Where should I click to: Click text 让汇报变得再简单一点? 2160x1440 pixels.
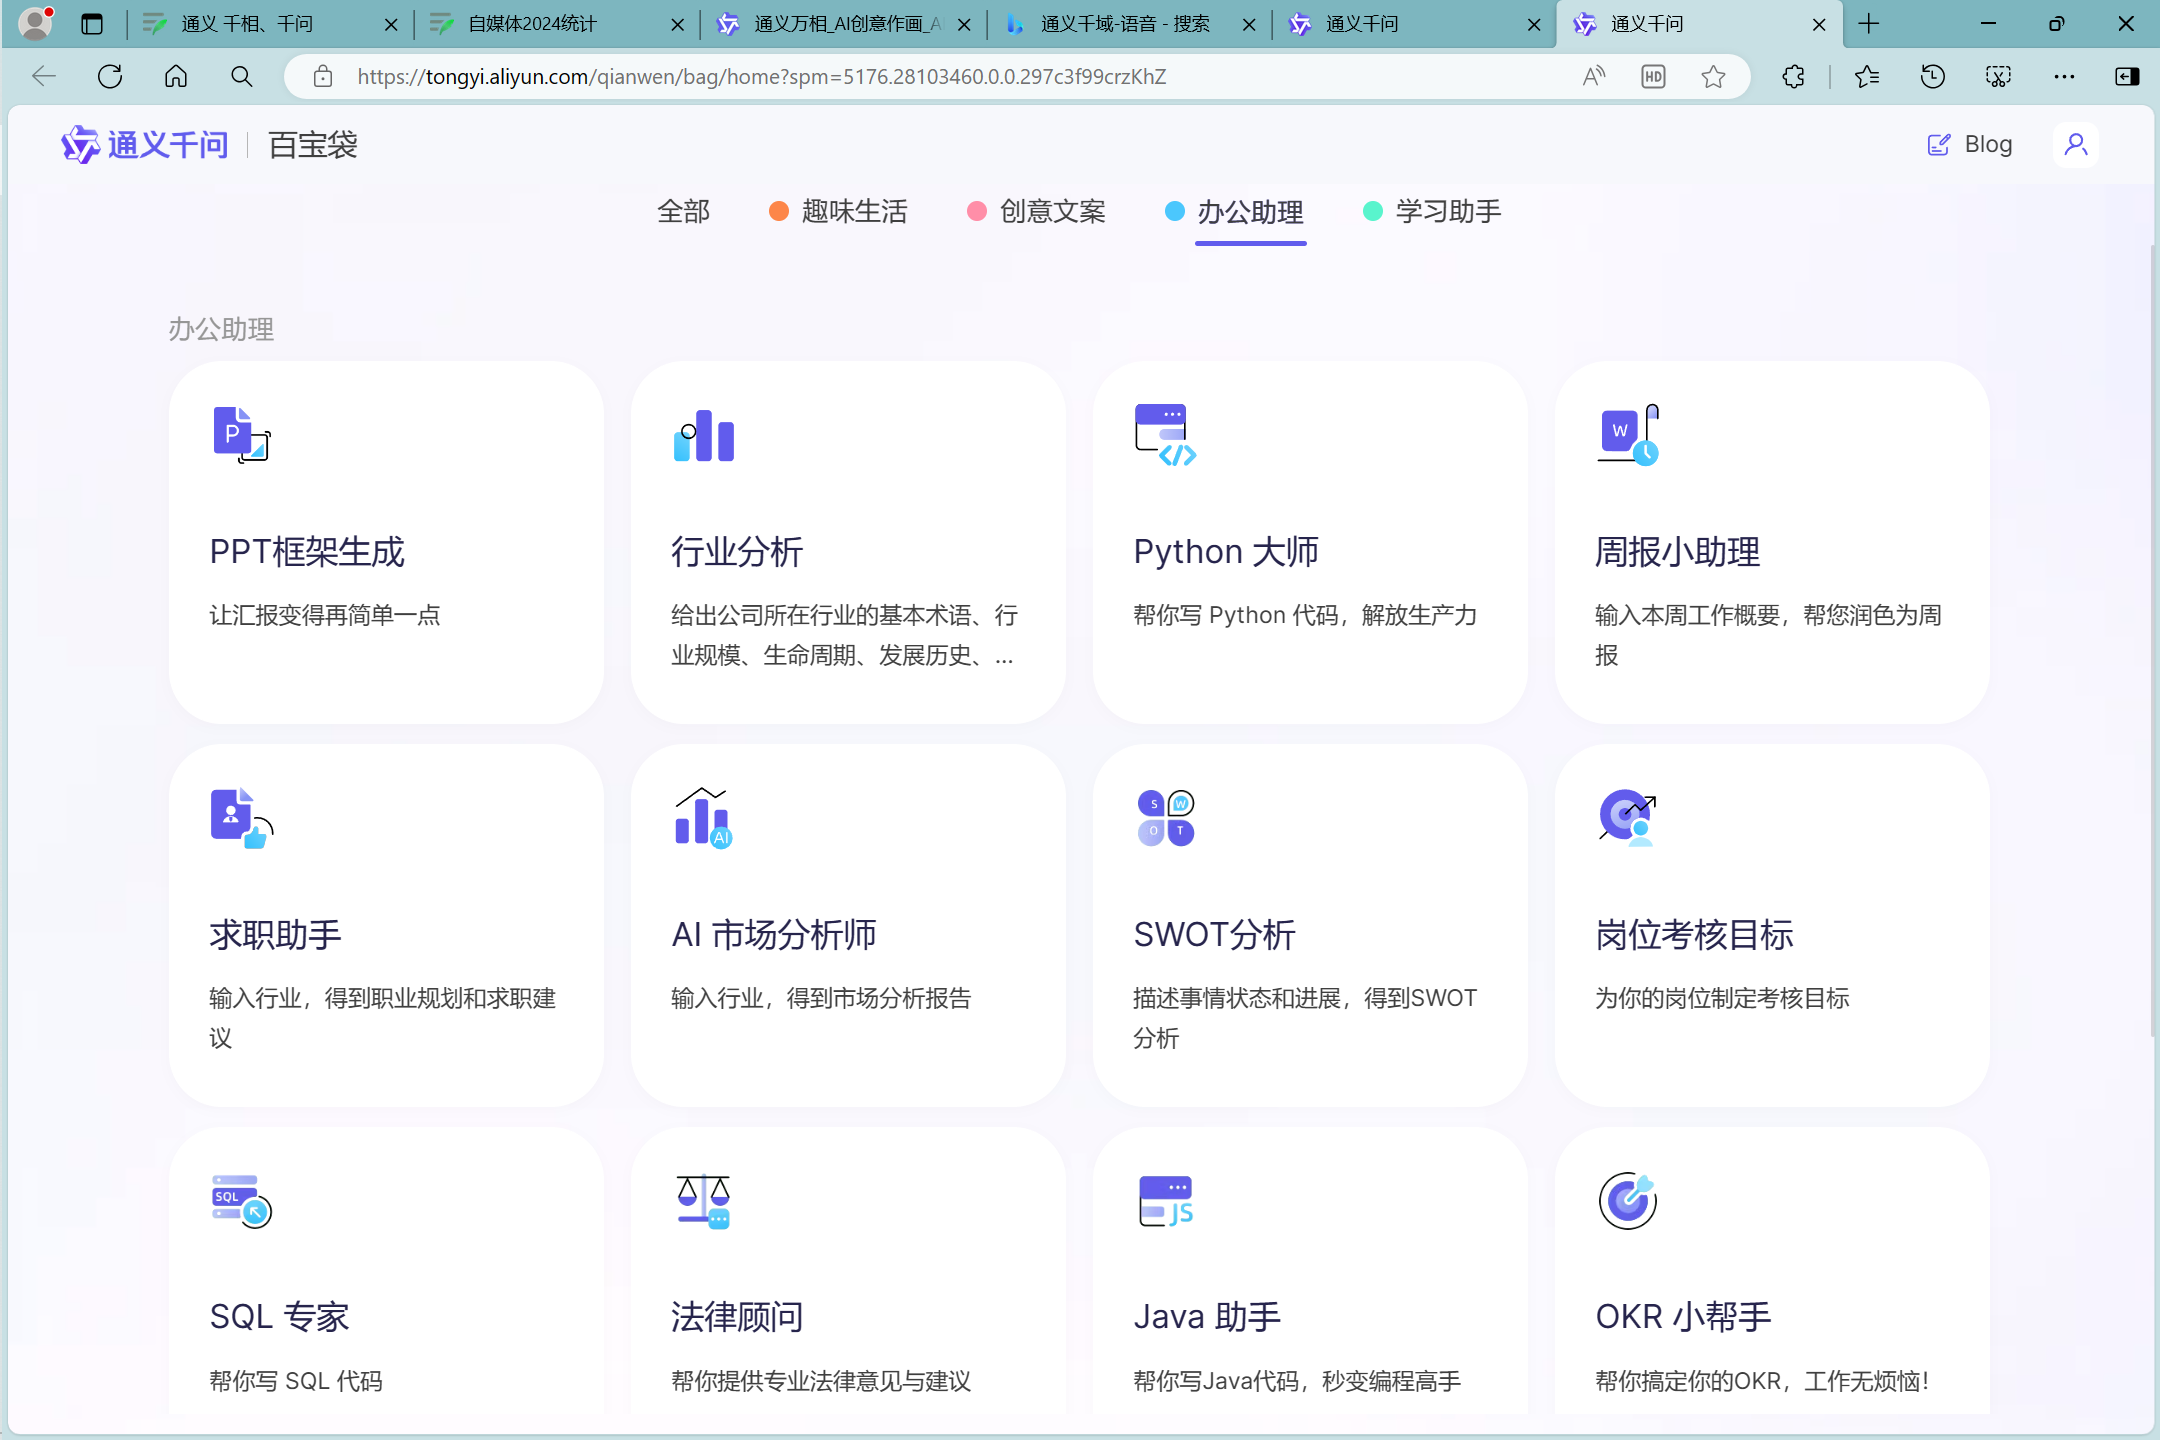click(325, 615)
